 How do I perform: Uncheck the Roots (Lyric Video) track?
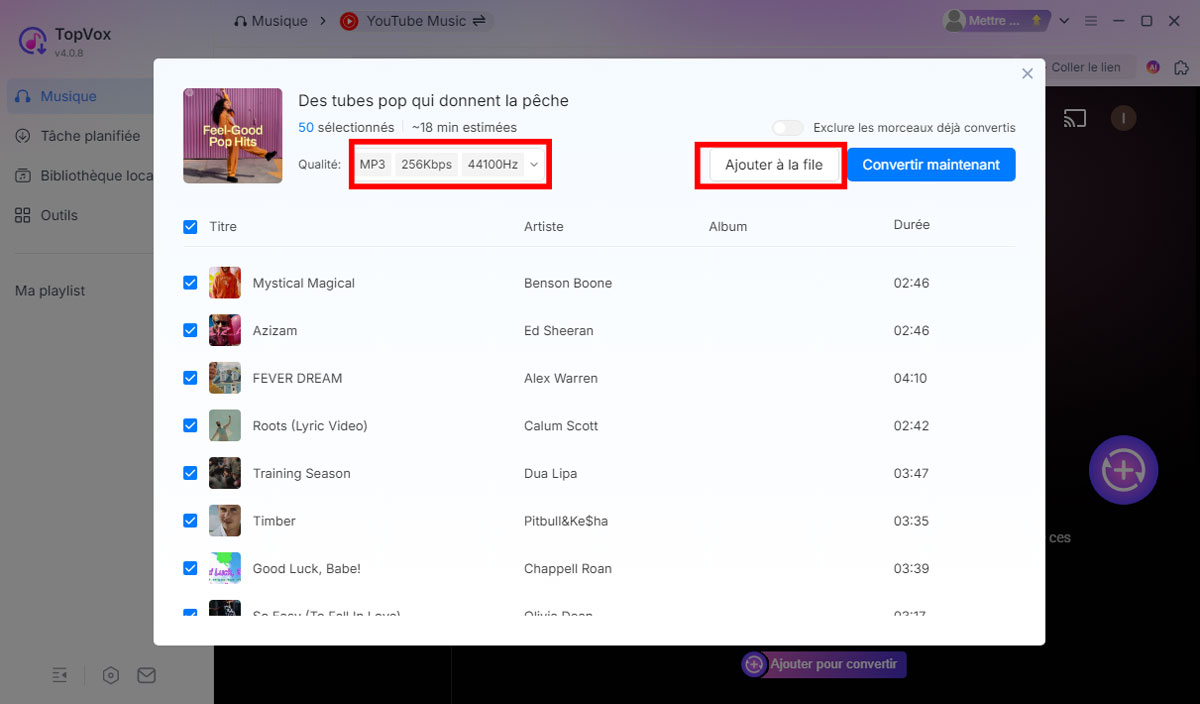click(190, 425)
